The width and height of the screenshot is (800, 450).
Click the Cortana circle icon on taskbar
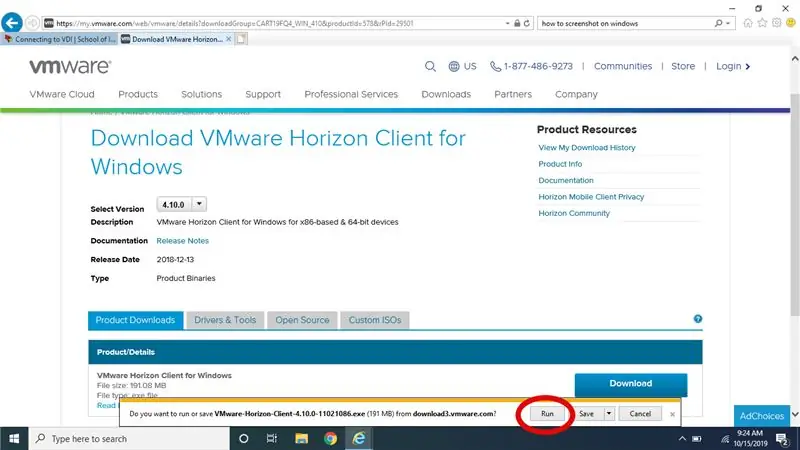pyautogui.click(x=243, y=438)
